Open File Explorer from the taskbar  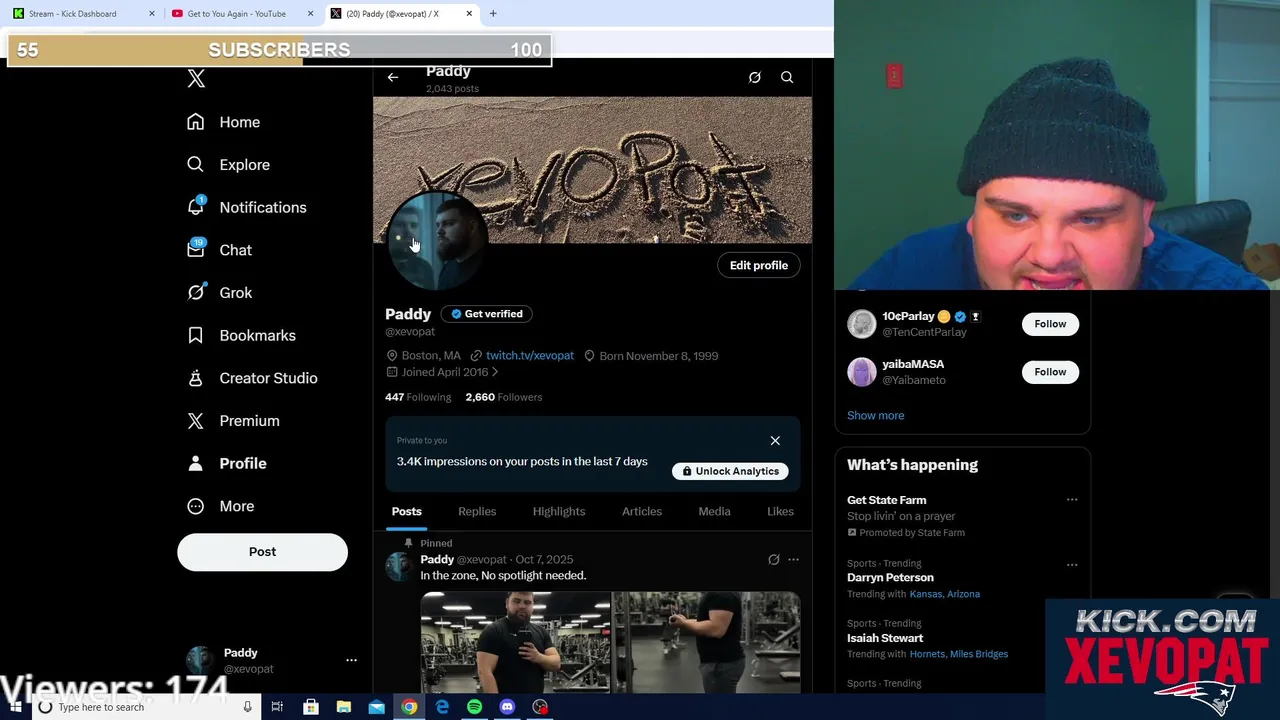343,707
